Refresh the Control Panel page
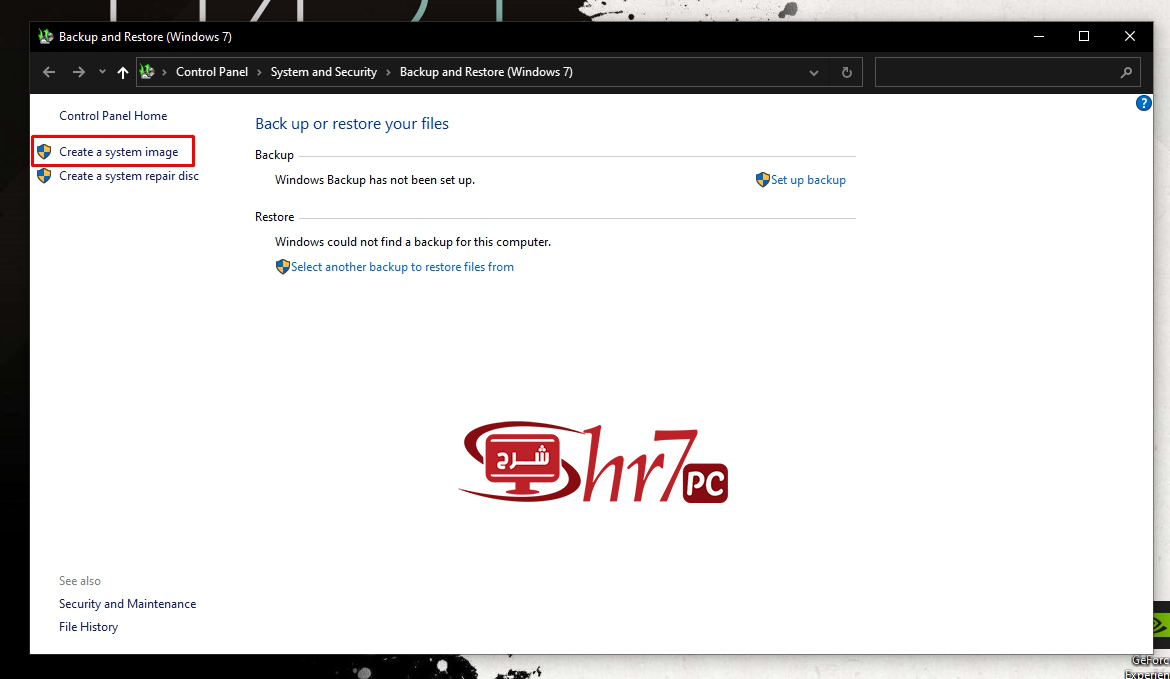The width and height of the screenshot is (1170, 679). 847,72
